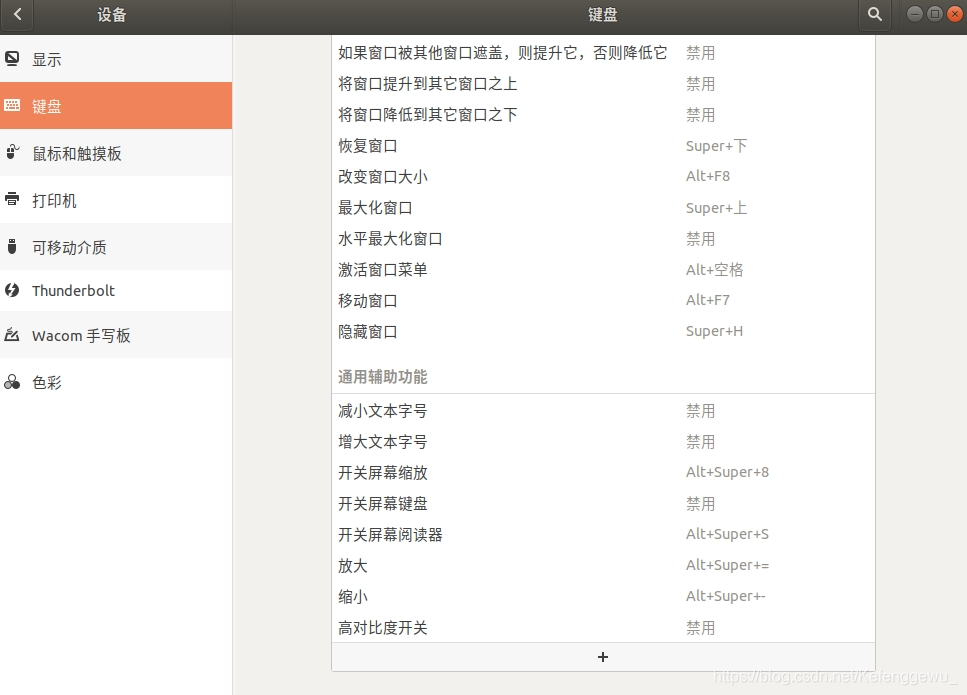The width and height of the screenshot is (967, 695).
Task: Select the 高对比度开关 shortcut row
Action: pos(603,627)
